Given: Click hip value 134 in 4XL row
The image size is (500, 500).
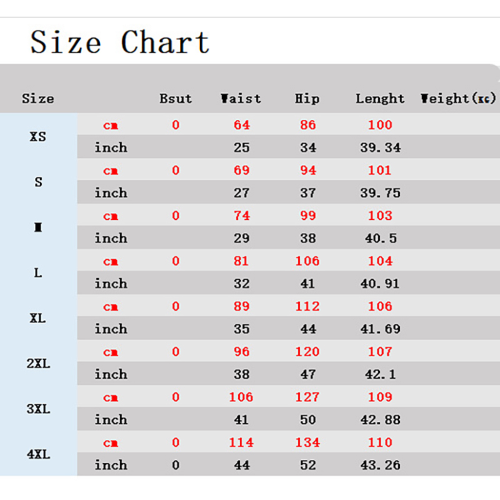Looking at the screenshot, I should point(307,442).
